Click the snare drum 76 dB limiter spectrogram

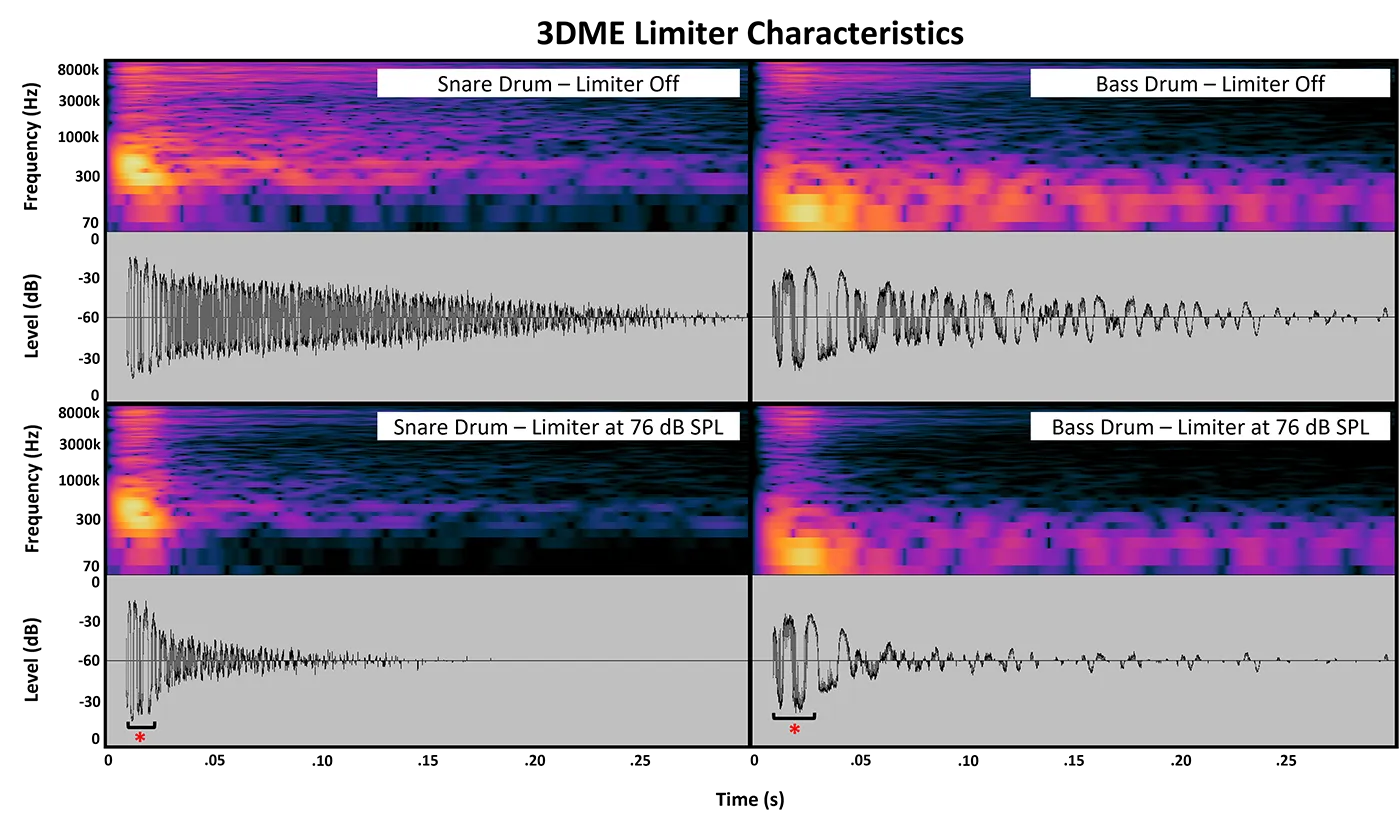[427, 490]
